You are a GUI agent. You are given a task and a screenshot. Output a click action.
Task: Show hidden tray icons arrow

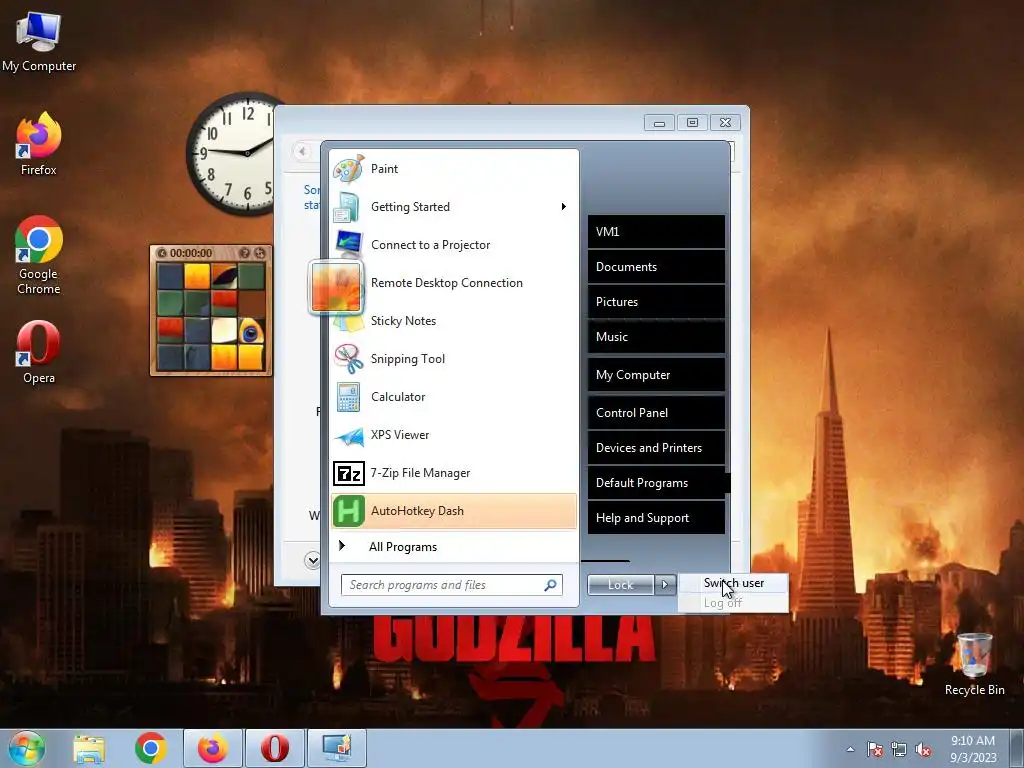850,749
